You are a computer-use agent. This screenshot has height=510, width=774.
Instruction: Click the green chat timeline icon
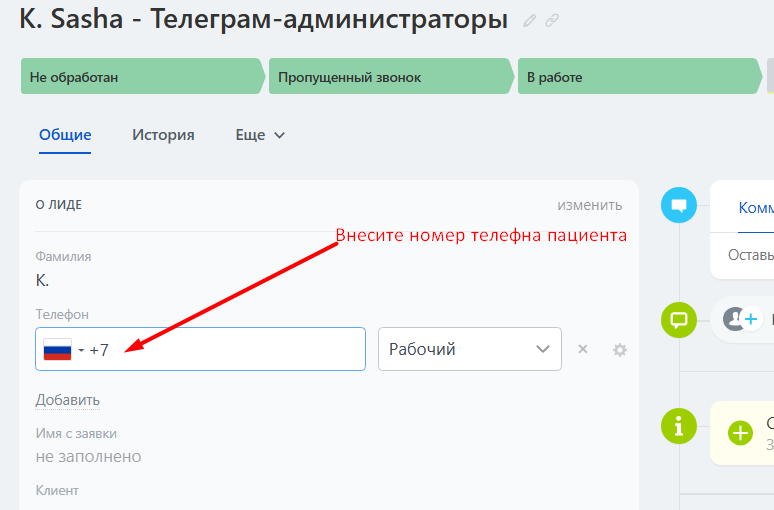(679, 320)
